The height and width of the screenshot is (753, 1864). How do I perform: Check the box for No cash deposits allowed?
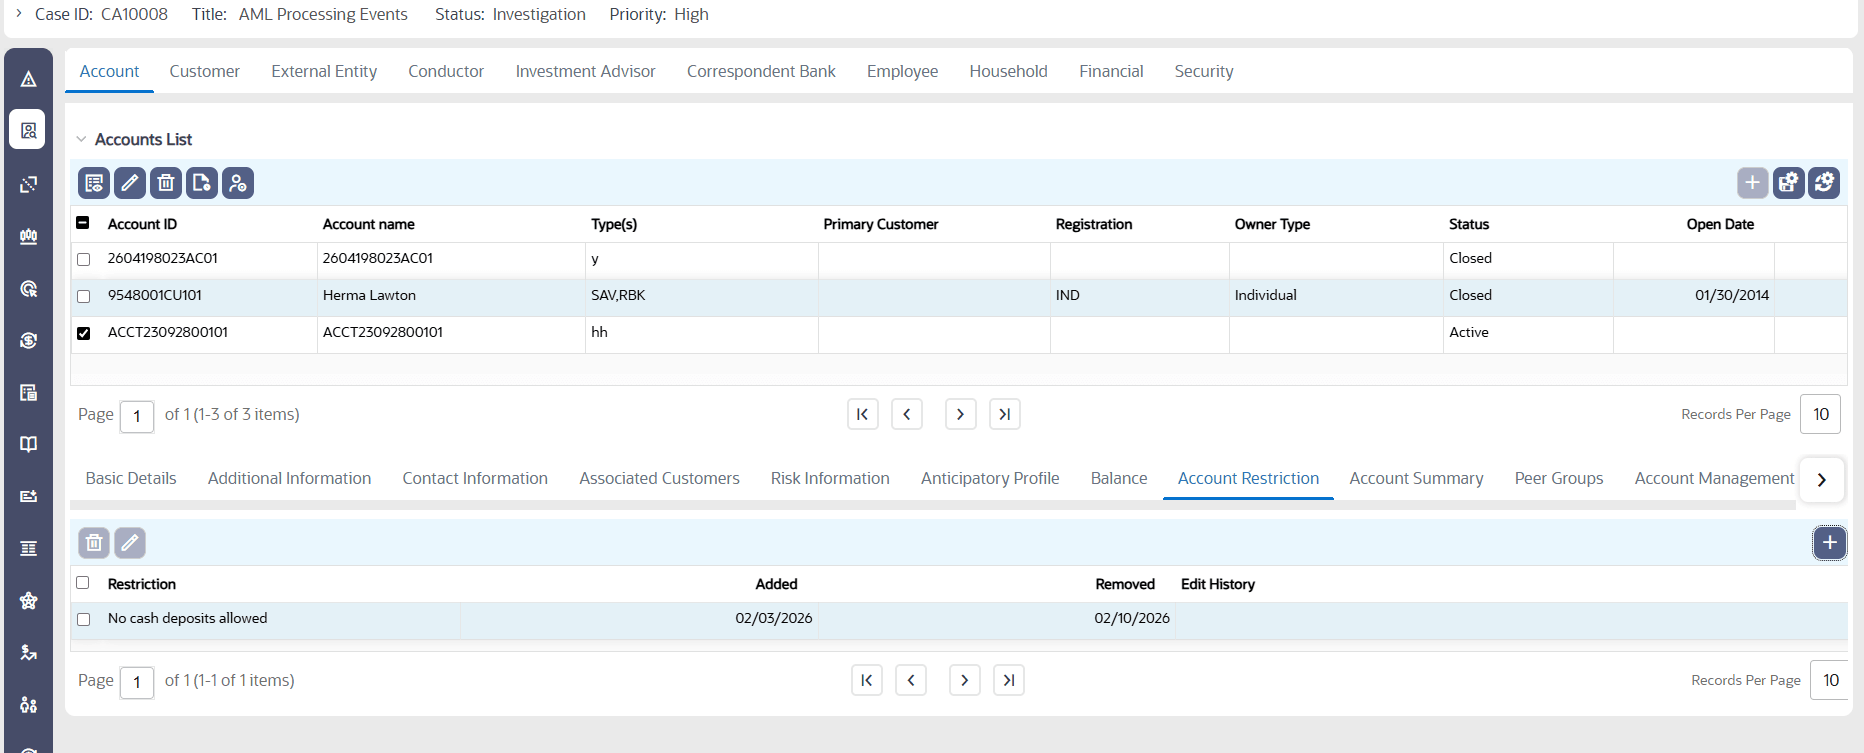(83, 619)
